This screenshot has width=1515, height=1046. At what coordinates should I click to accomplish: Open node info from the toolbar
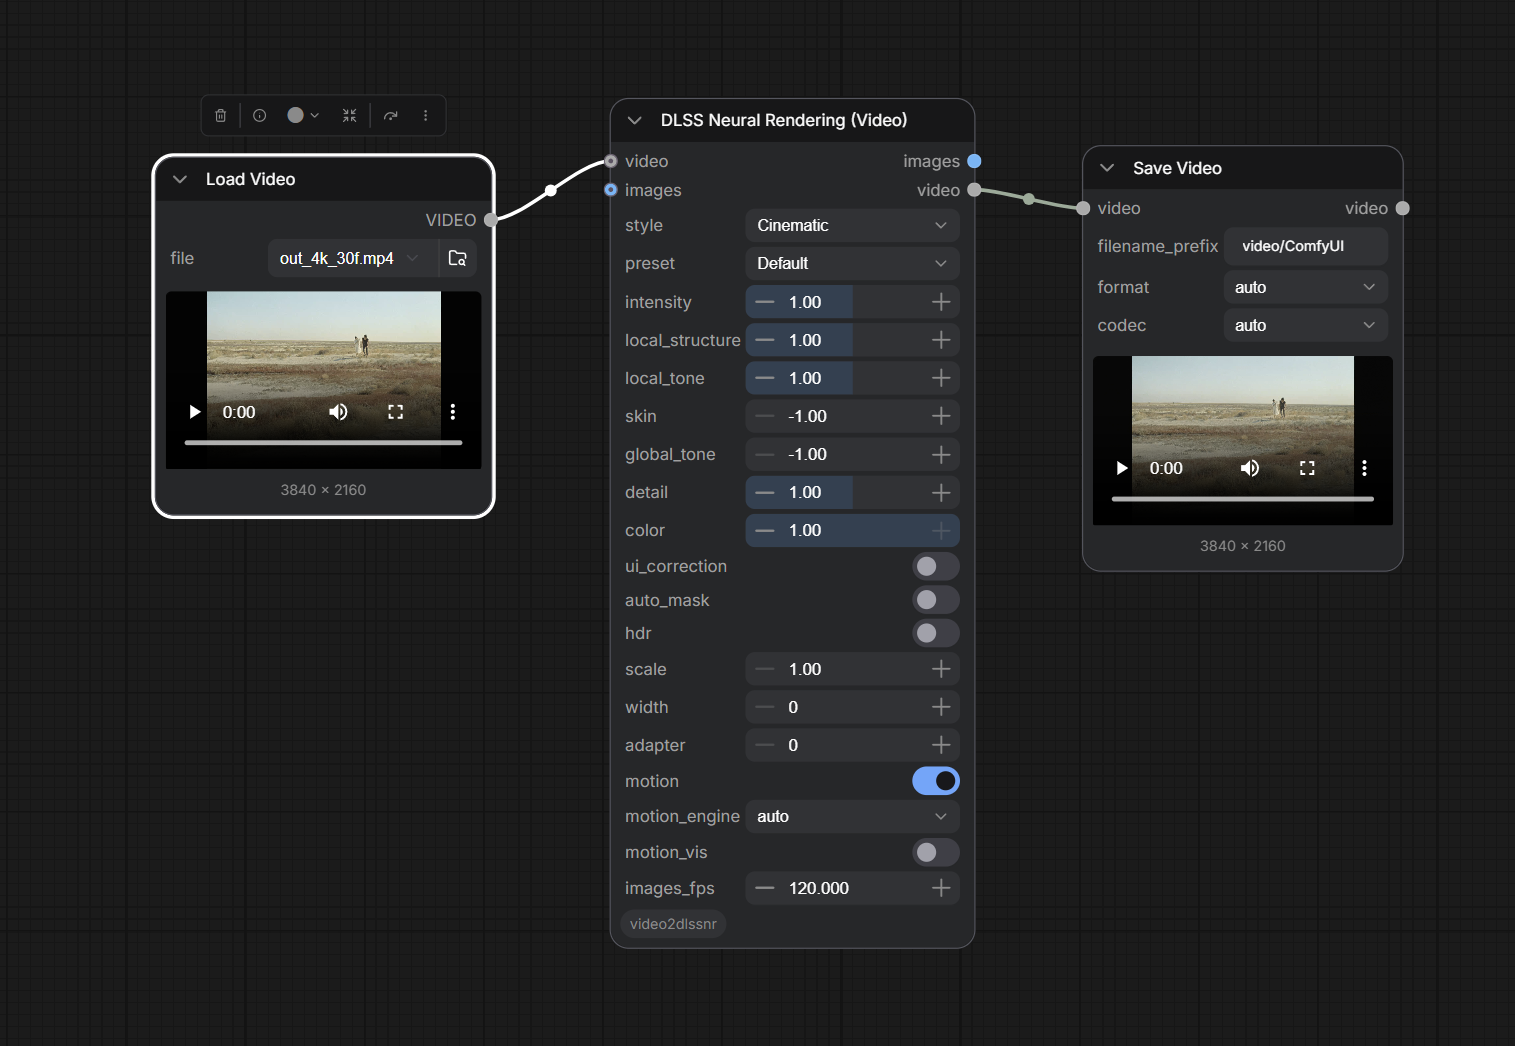tap(260, 116)
